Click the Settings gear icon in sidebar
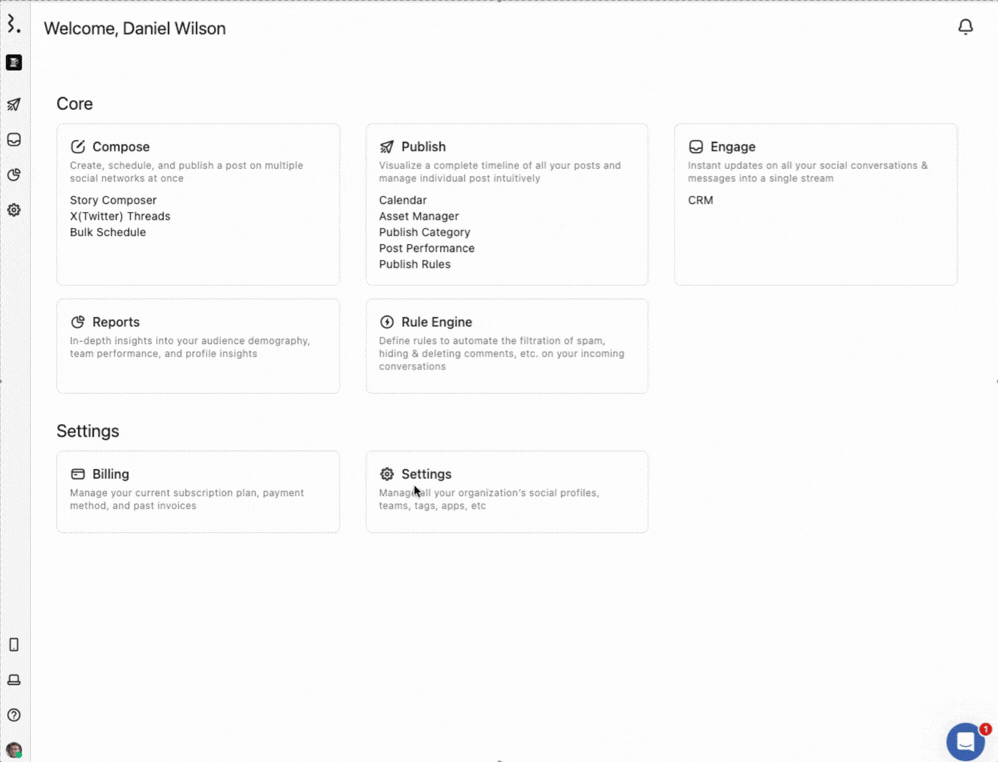 coord(14,210)
